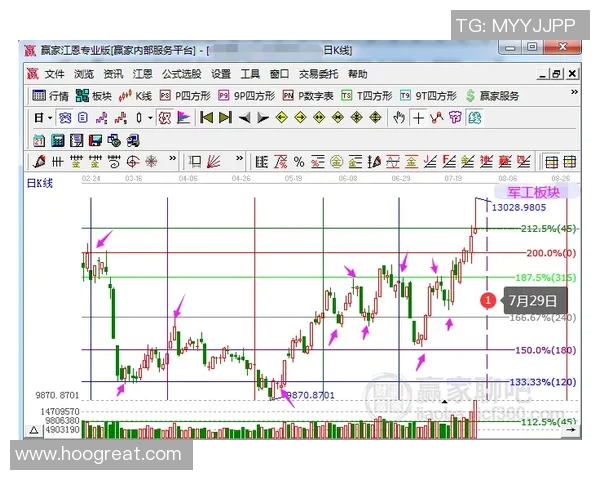Viewport: 600px width, 480px height.
Task: Open the 板块 sector view
Action: tap(94, 96)
